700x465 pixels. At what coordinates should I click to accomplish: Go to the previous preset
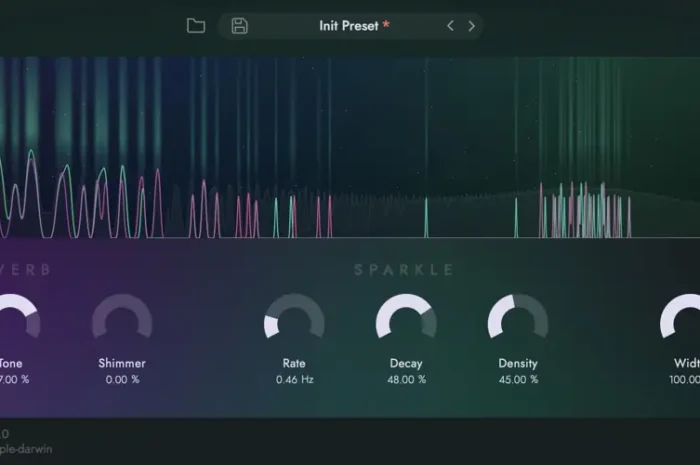pos(450,26)
